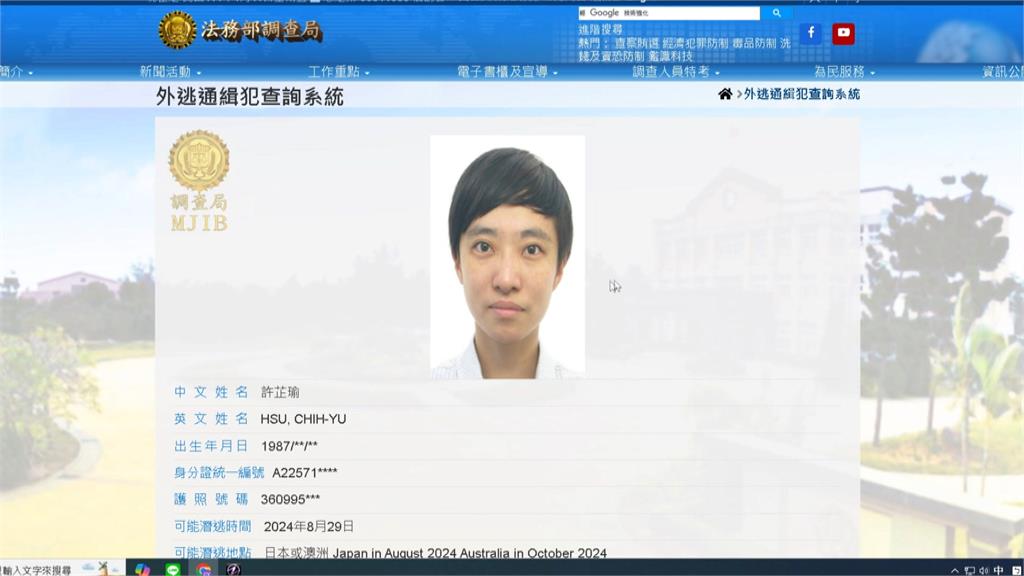Image resolution: width=1024 pixels, height=576 pixels.
Task: Expand the 工作重點 dropdown menu
Action: tap(338, 72)
